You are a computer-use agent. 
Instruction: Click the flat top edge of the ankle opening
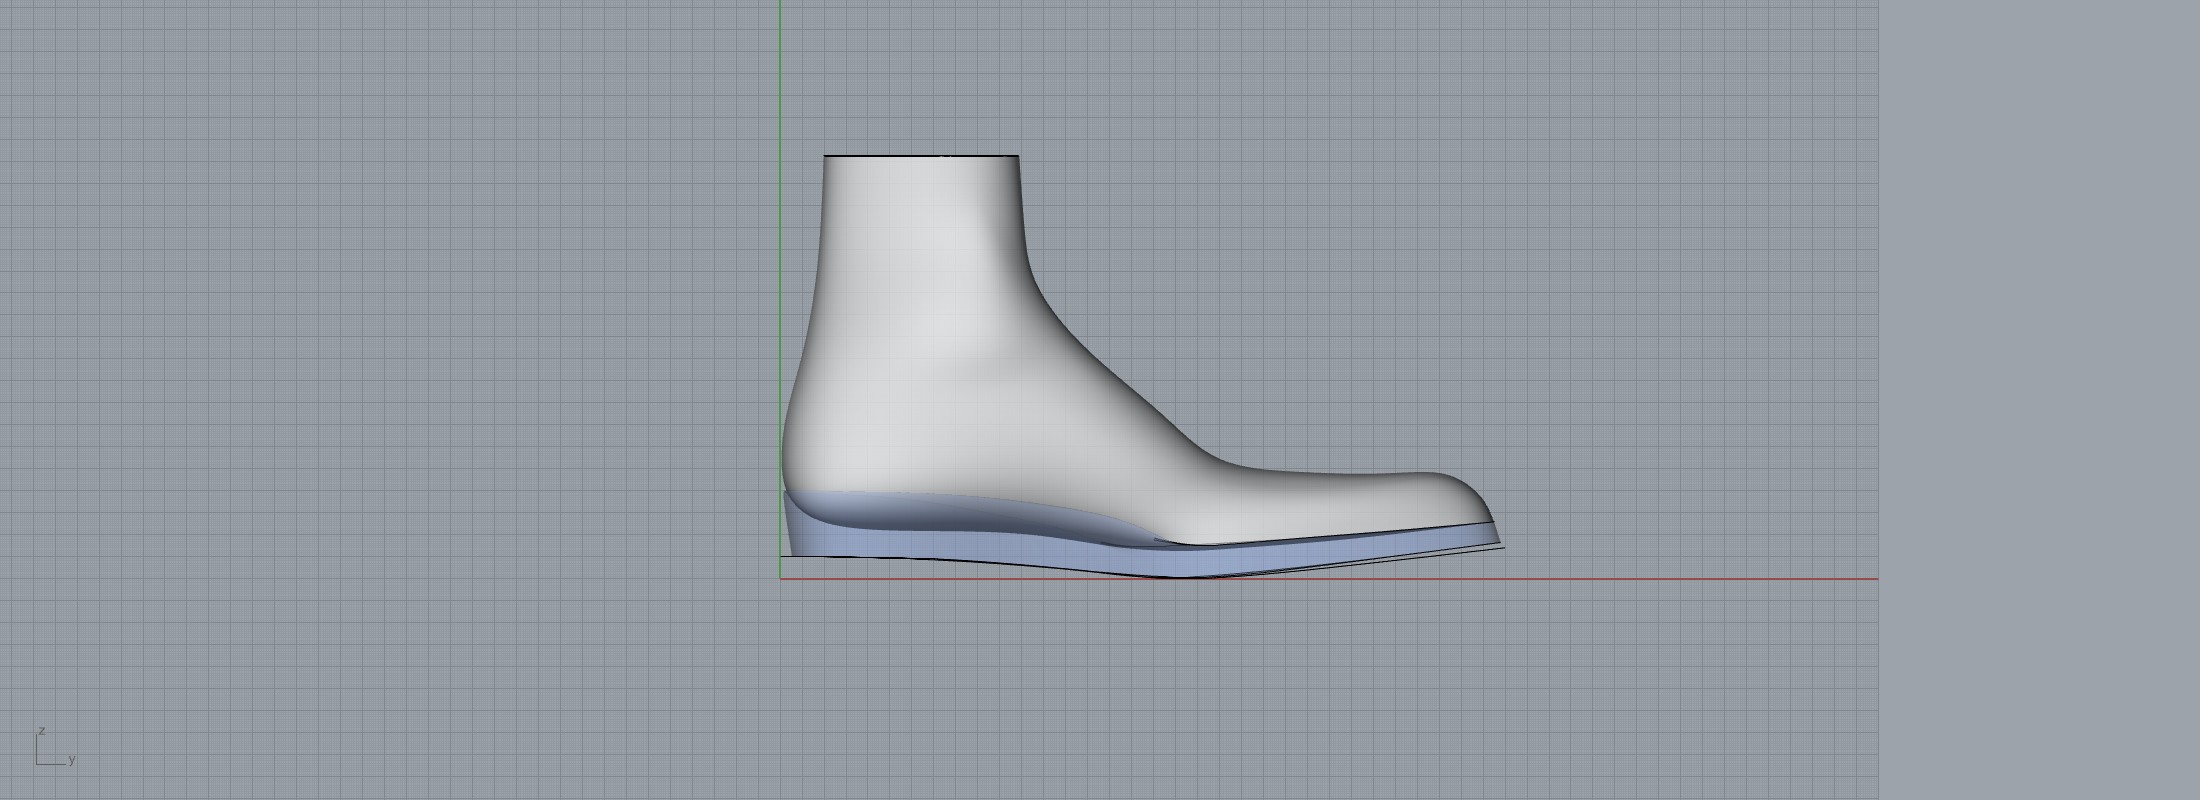(920, 156)
